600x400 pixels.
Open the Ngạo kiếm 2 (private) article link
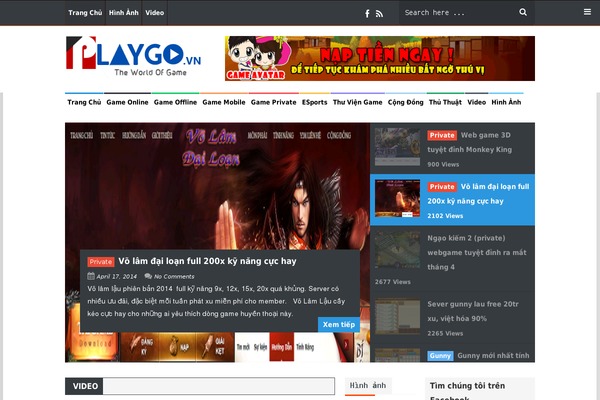point(477,252)
